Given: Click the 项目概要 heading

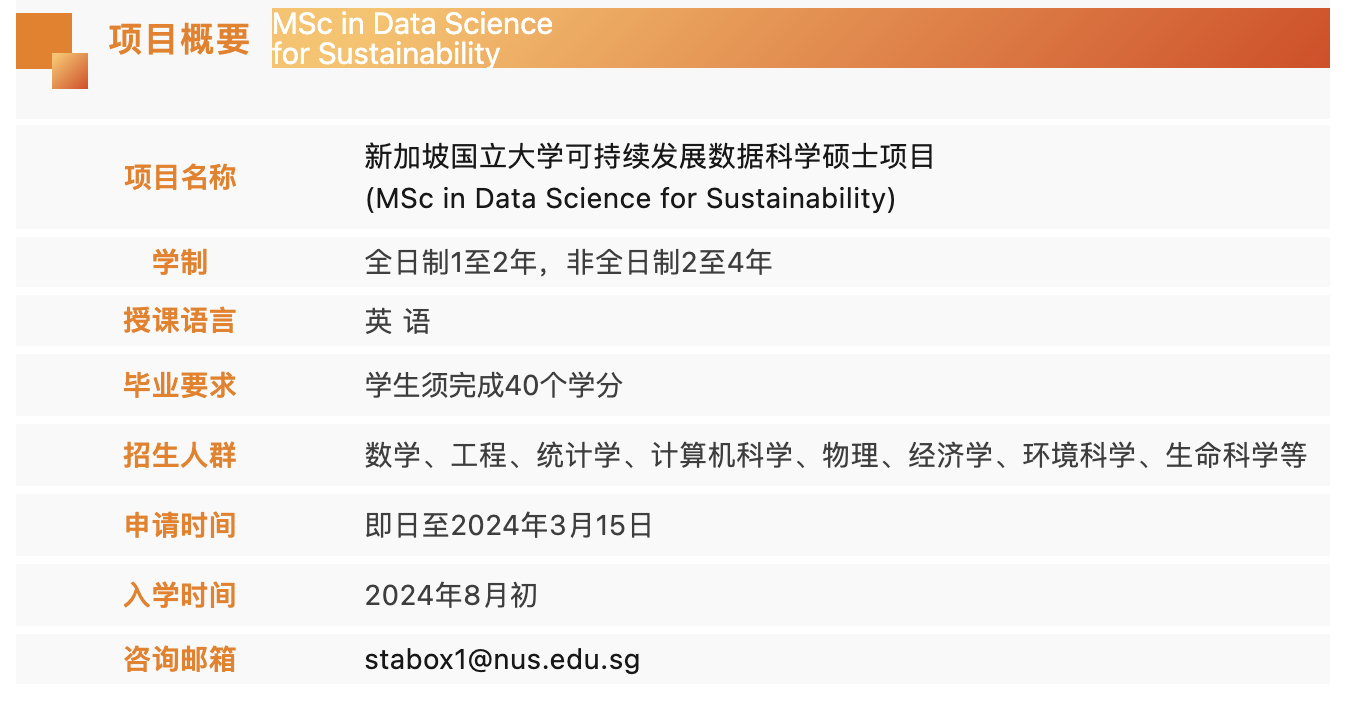Looking at the screenshot, I should 179,40.
